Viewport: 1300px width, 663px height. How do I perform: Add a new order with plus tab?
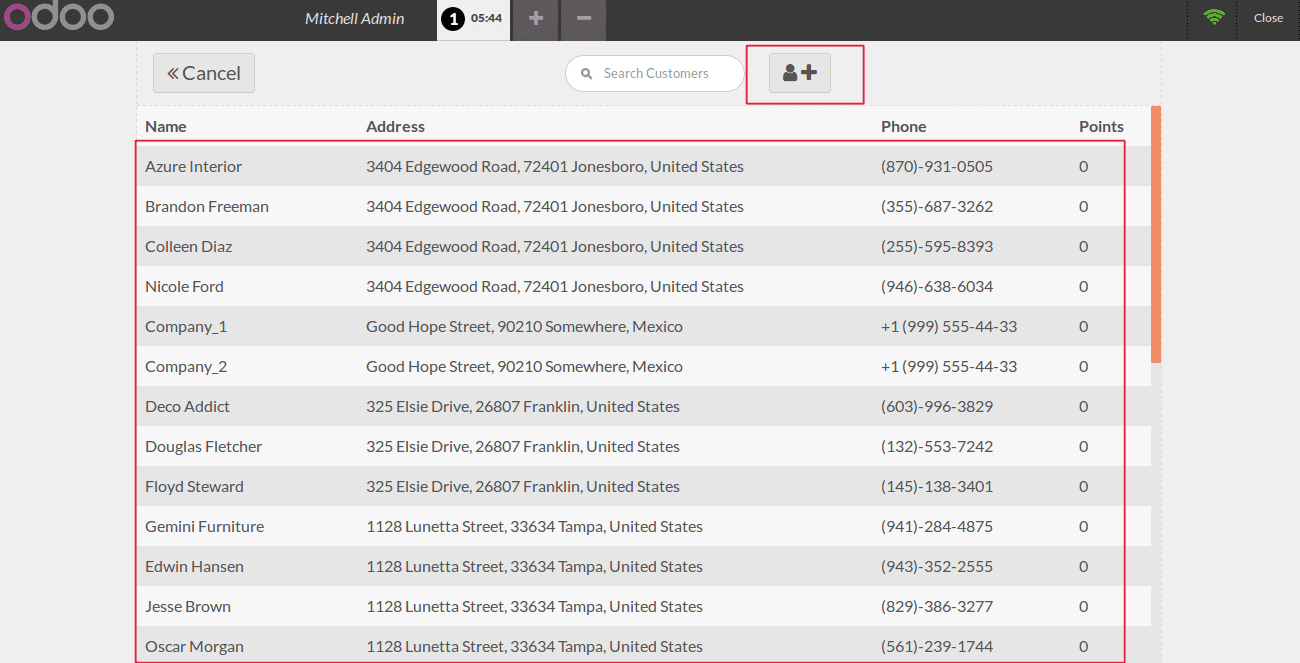[536, 19]
